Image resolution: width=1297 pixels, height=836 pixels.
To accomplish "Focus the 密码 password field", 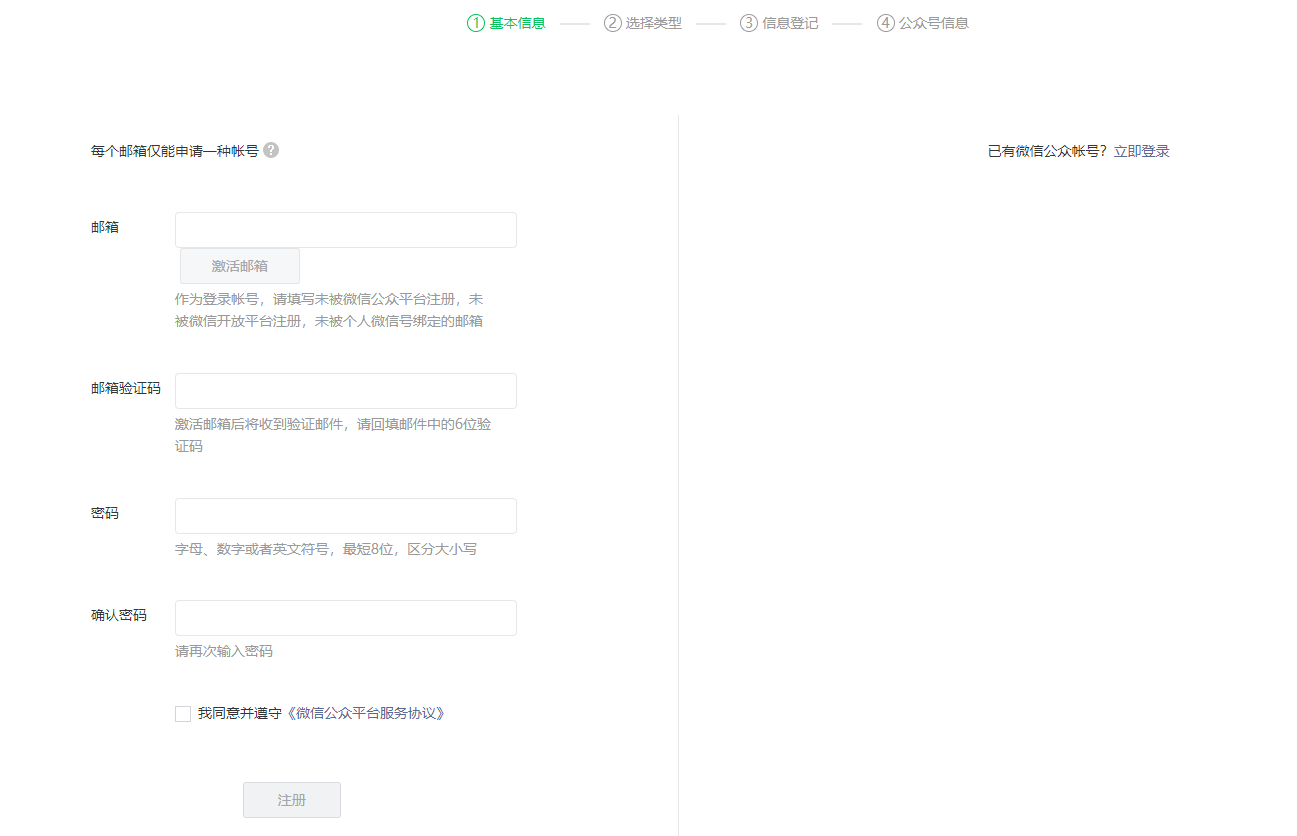I will tap(346, 516).
